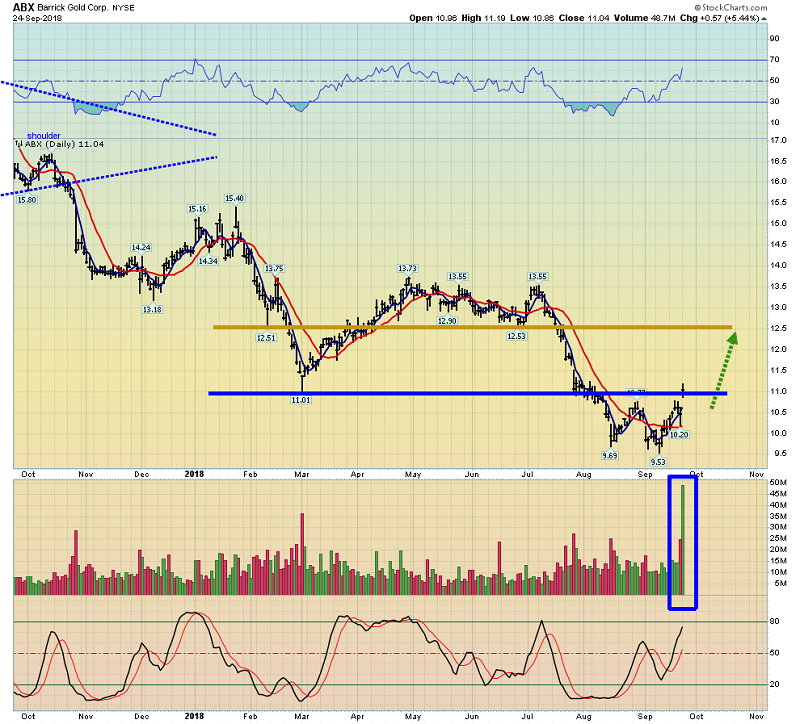Click the 10.20 price label
Viewport: 800px width, 724px height.
click(679, 435)
